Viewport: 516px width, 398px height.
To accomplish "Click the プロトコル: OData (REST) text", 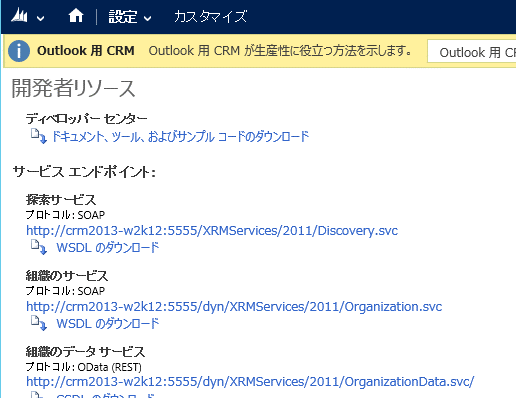I will (x=84, y=367).
